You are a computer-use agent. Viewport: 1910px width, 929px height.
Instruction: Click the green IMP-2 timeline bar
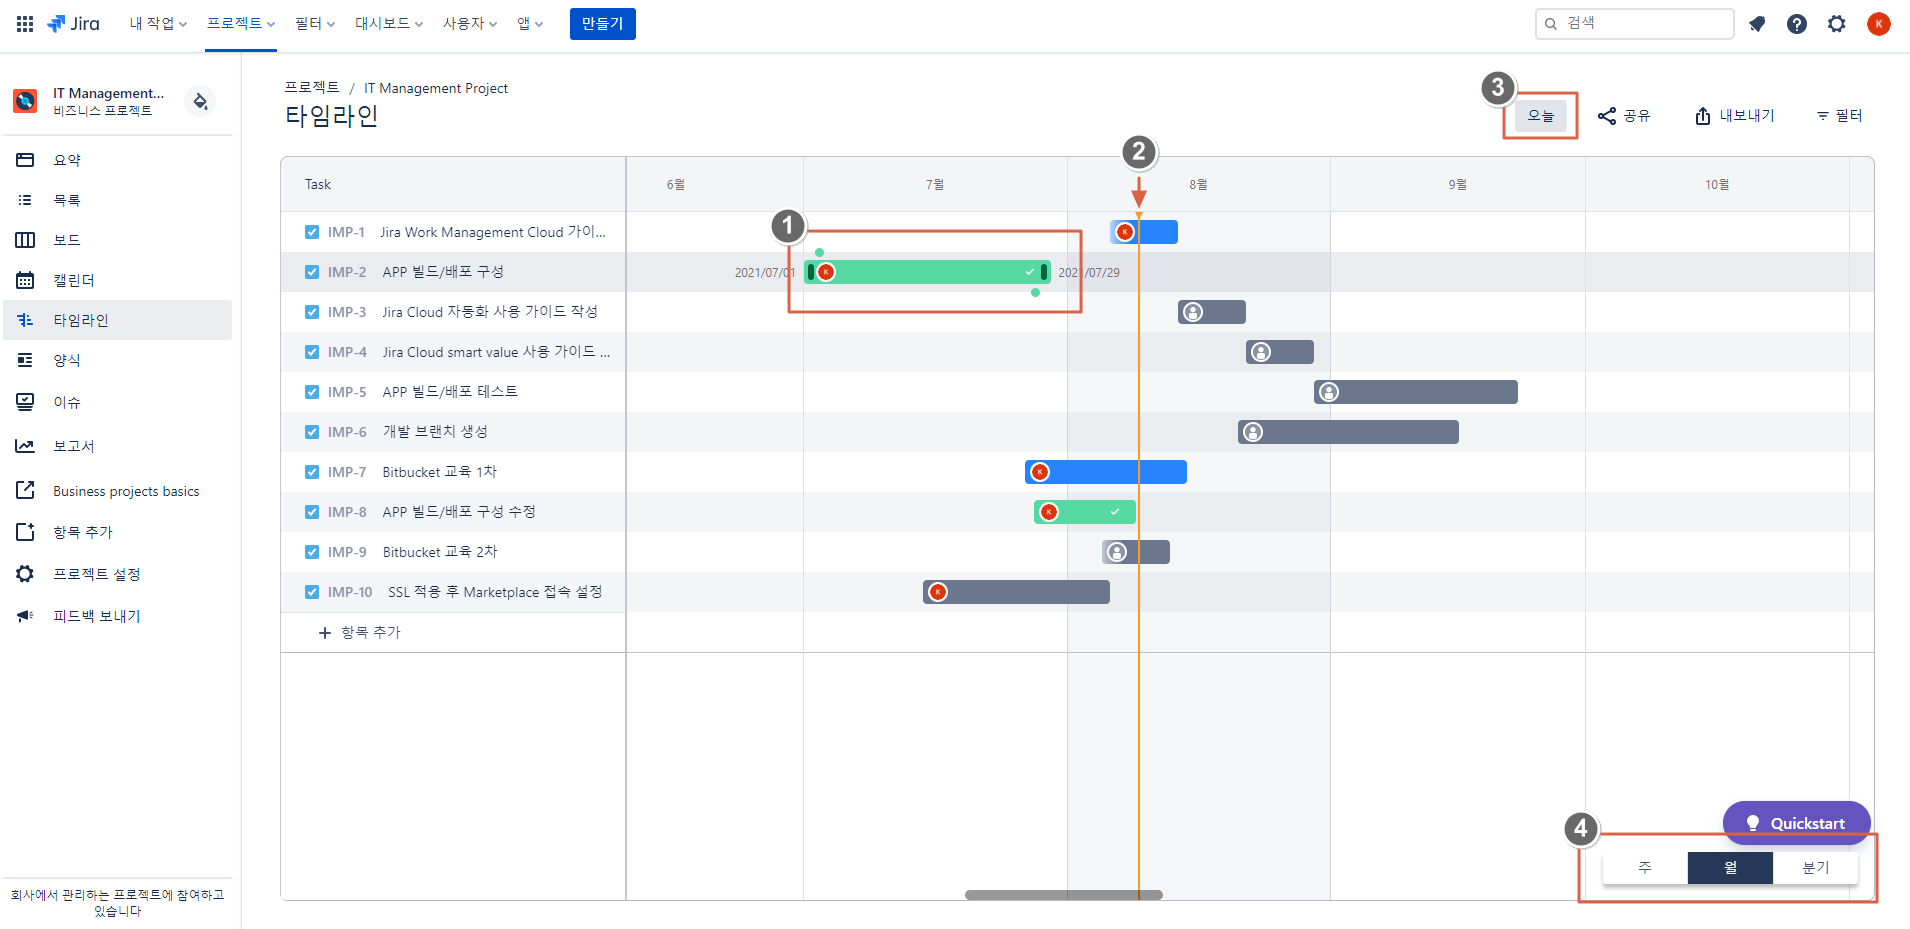tap(927, 272)
